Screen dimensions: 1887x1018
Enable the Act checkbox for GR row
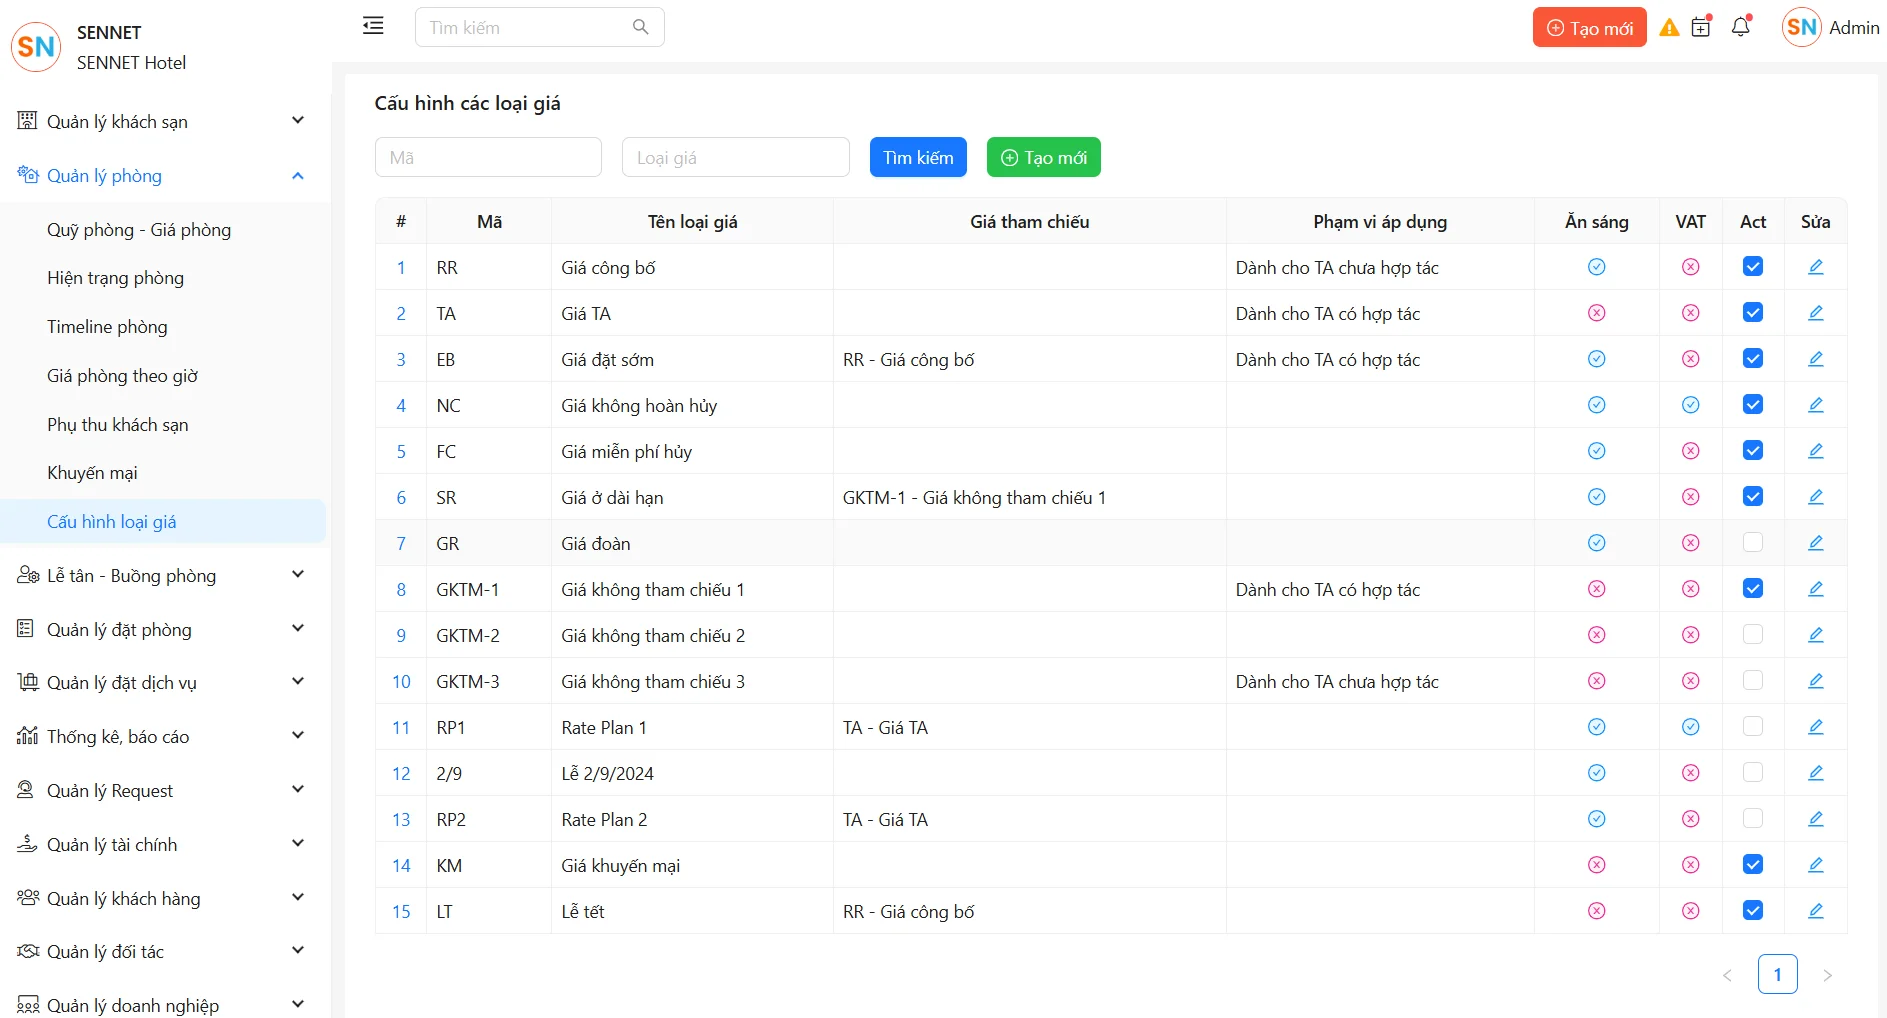click(1752, 543)
